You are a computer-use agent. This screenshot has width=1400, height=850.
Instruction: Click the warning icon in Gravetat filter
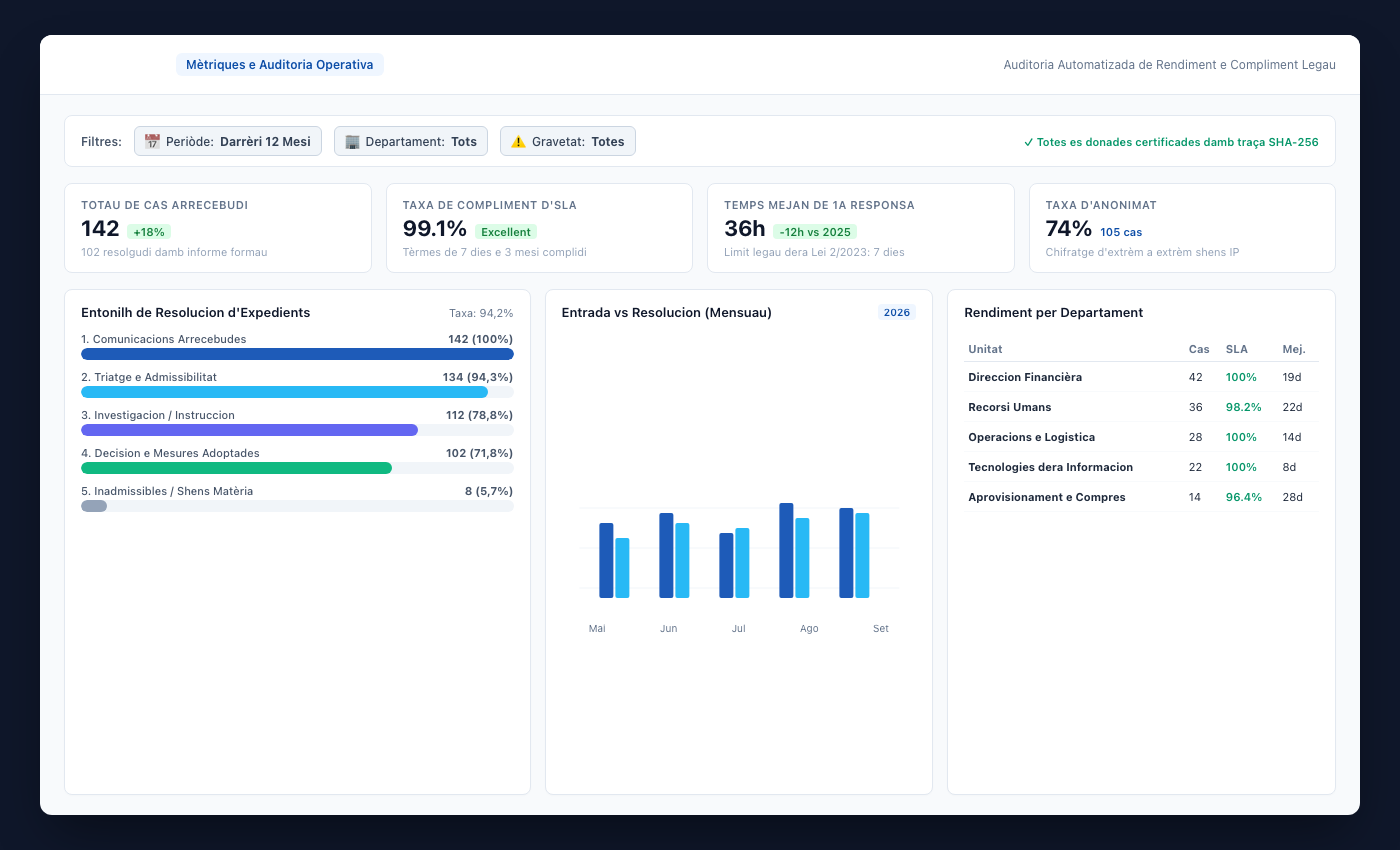pyautogui.click(x=518, y=141)
